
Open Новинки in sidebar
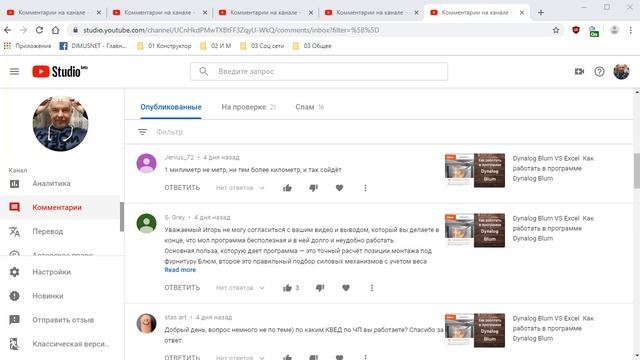pos(48,296)
